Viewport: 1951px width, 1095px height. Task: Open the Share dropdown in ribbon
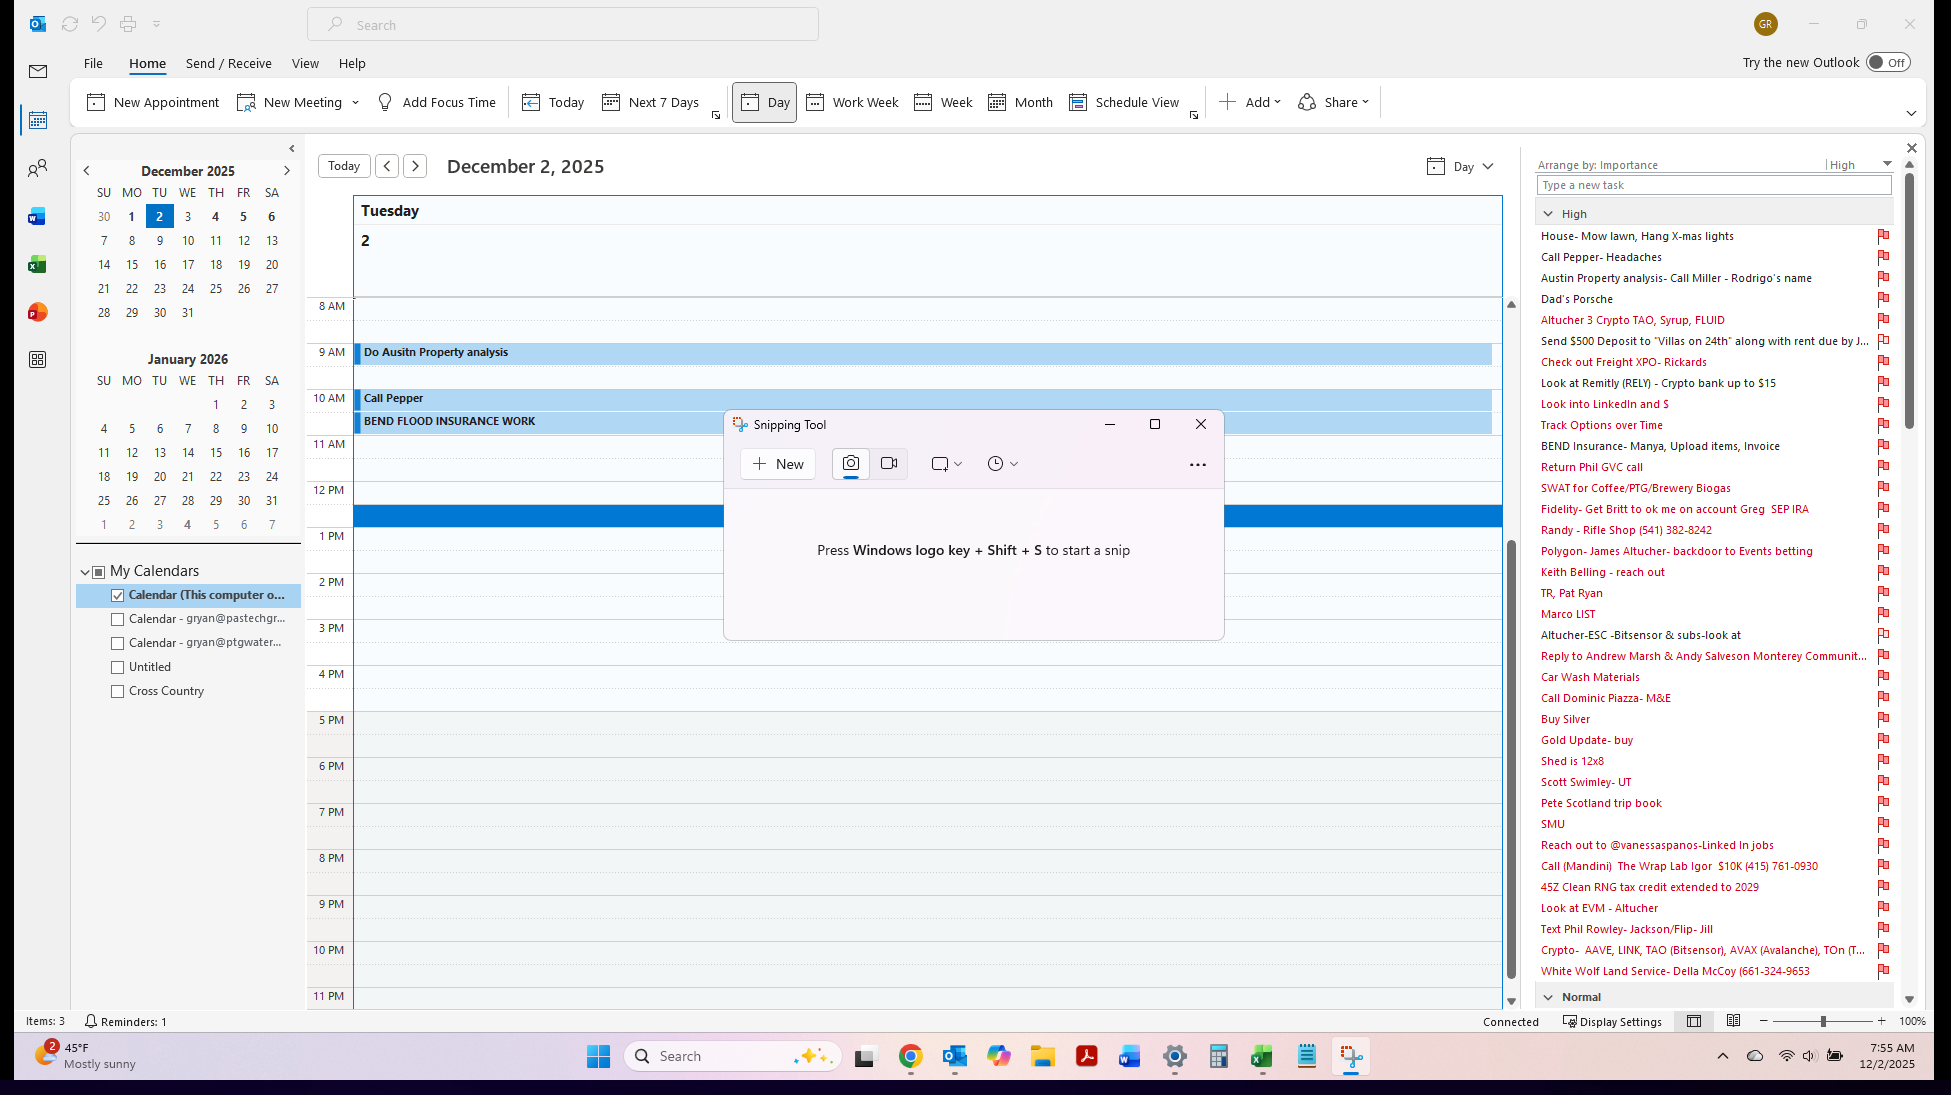tap(1334, 102)
